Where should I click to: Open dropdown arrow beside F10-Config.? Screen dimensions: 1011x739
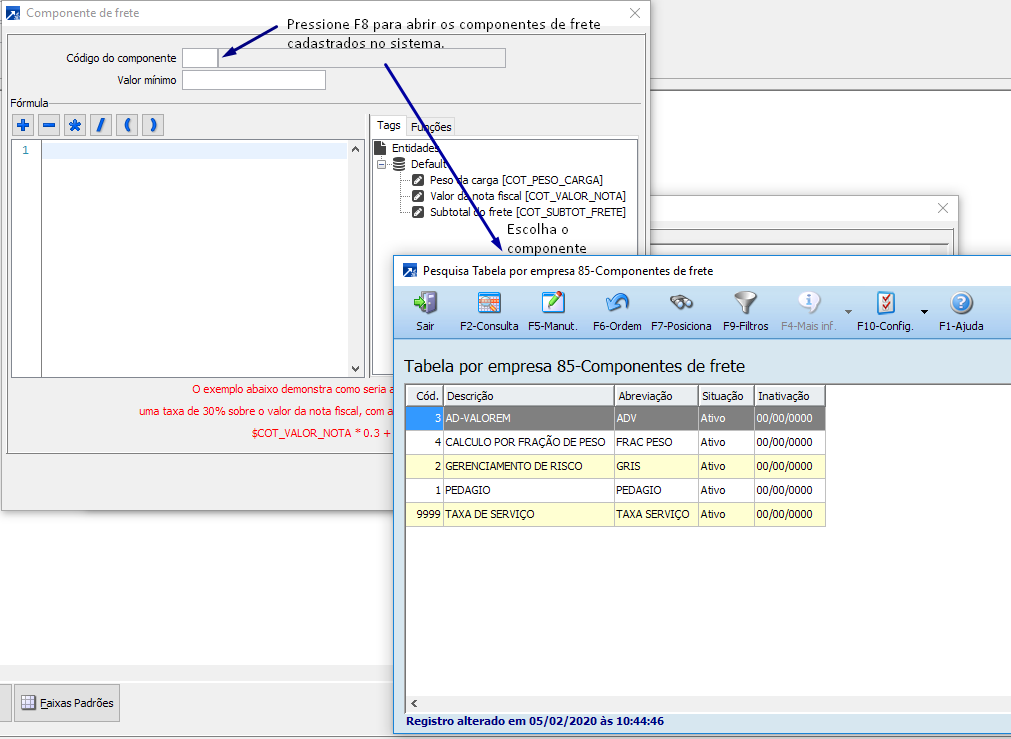(x=924, y=312)
